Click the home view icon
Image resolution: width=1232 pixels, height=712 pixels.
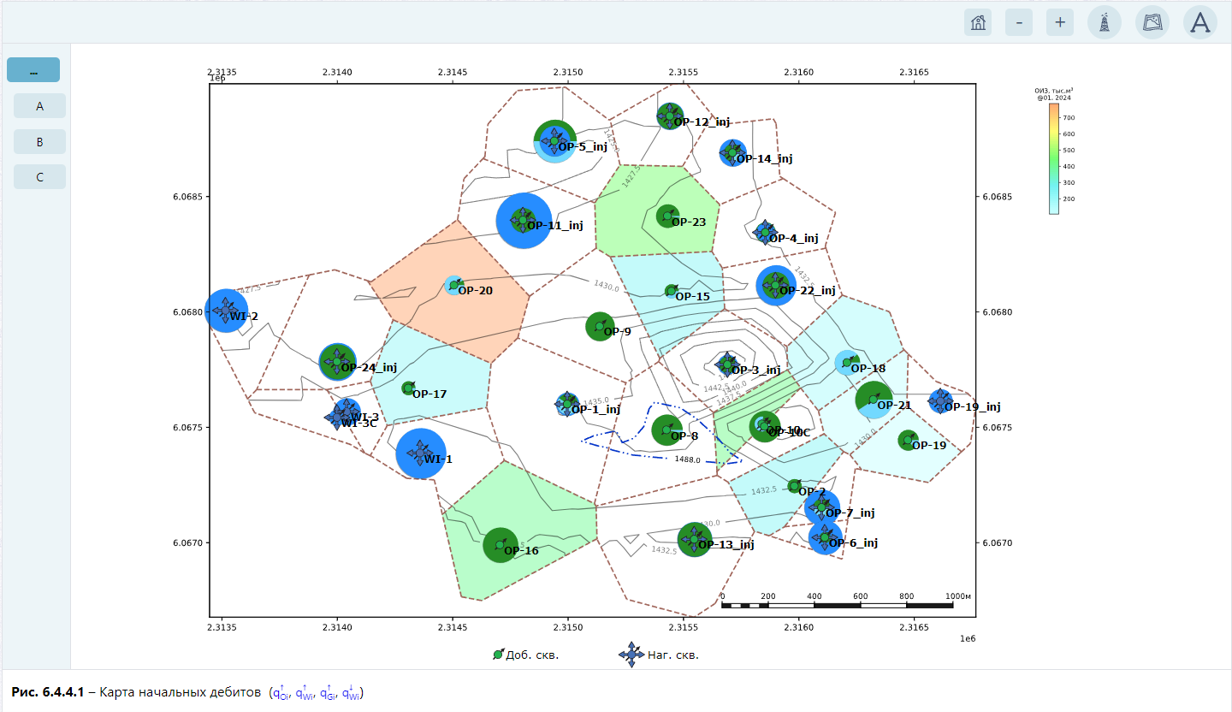[978, 22]
